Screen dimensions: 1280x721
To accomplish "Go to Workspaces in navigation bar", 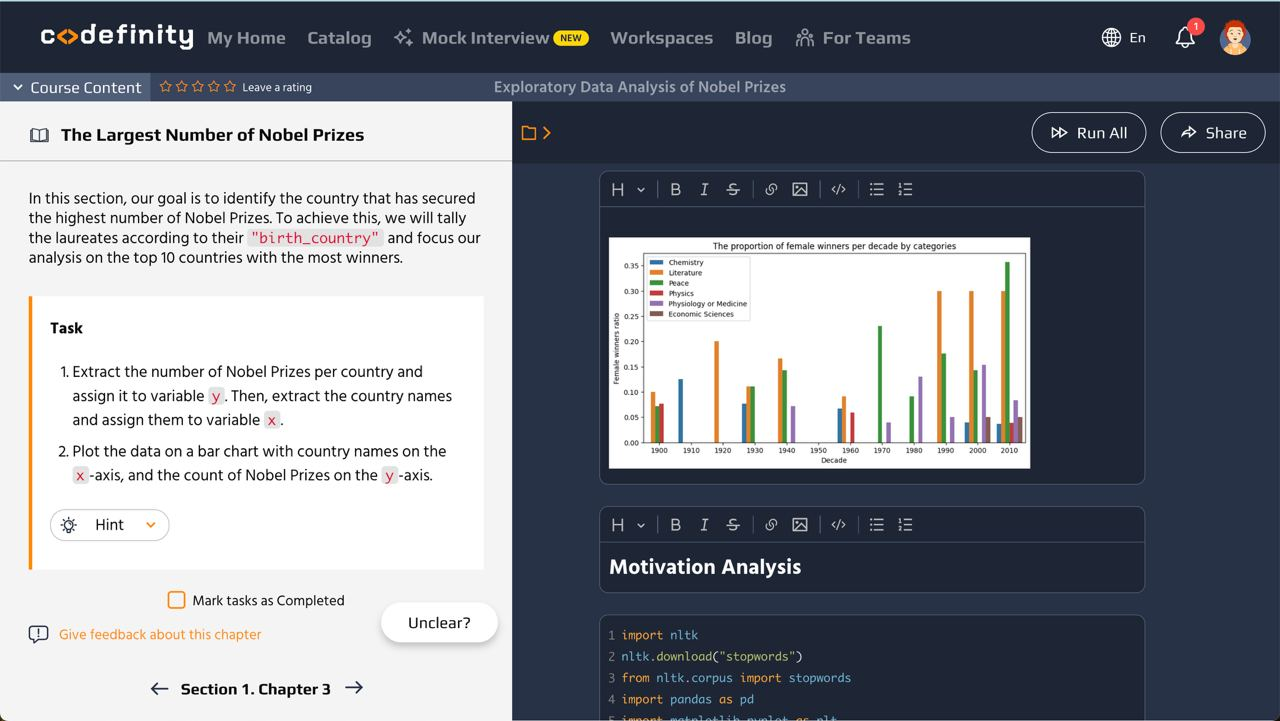I will 661,38.
